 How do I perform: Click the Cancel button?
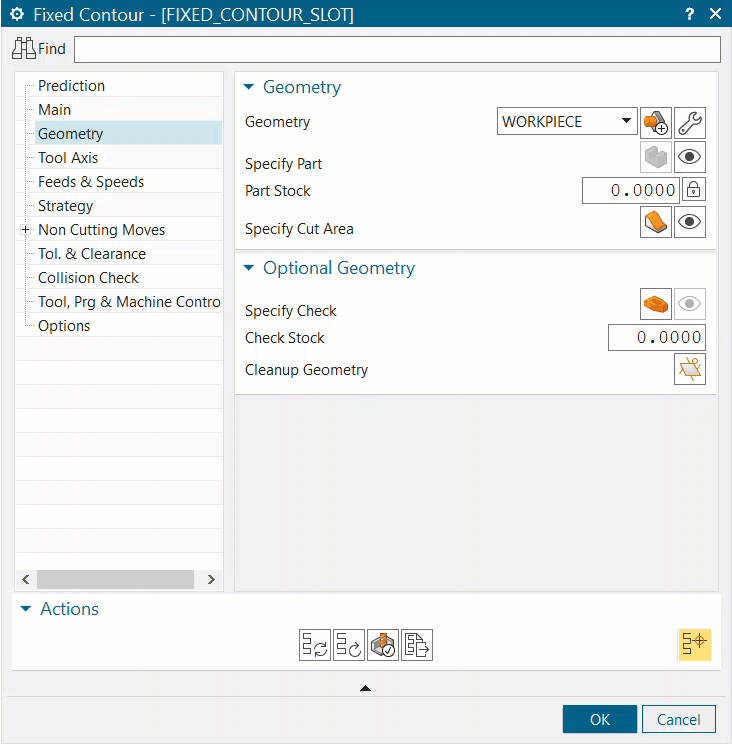678,719
